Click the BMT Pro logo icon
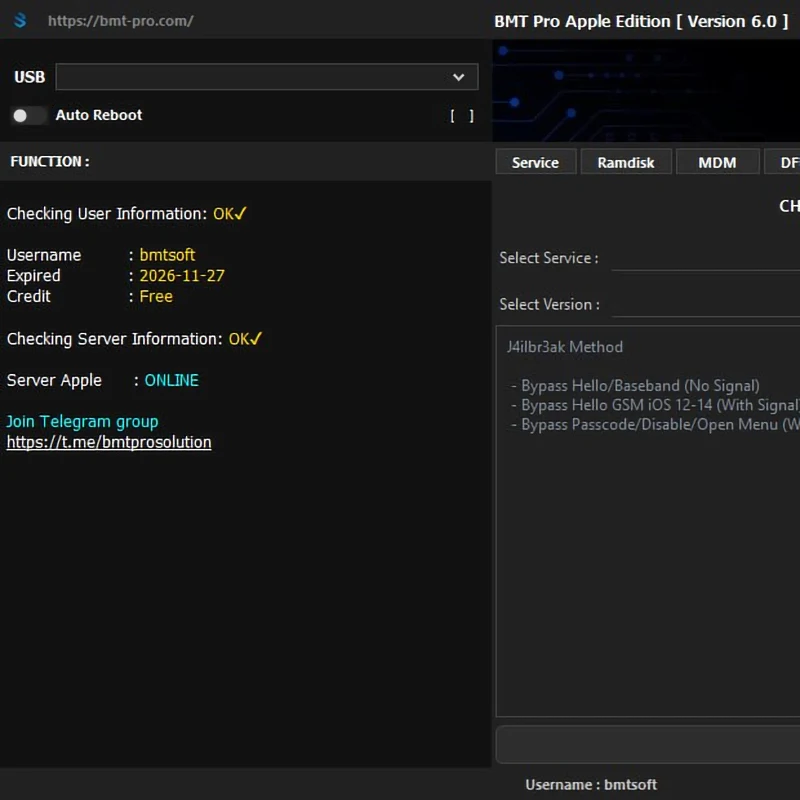Screen dimensions: 800x800 20,20
